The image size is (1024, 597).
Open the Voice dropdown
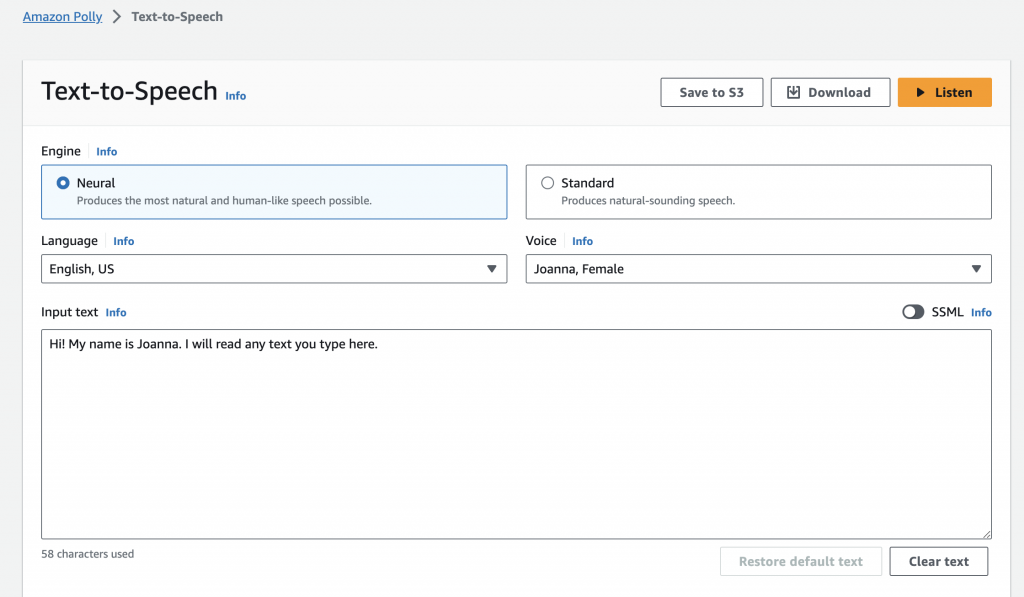(758, 269)
